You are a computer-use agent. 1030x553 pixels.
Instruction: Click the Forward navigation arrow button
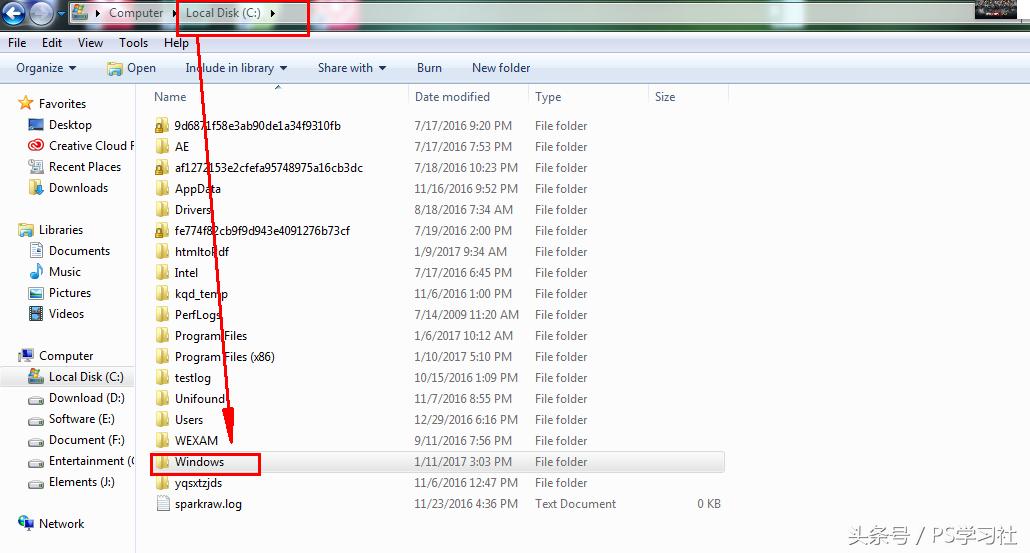41,13
